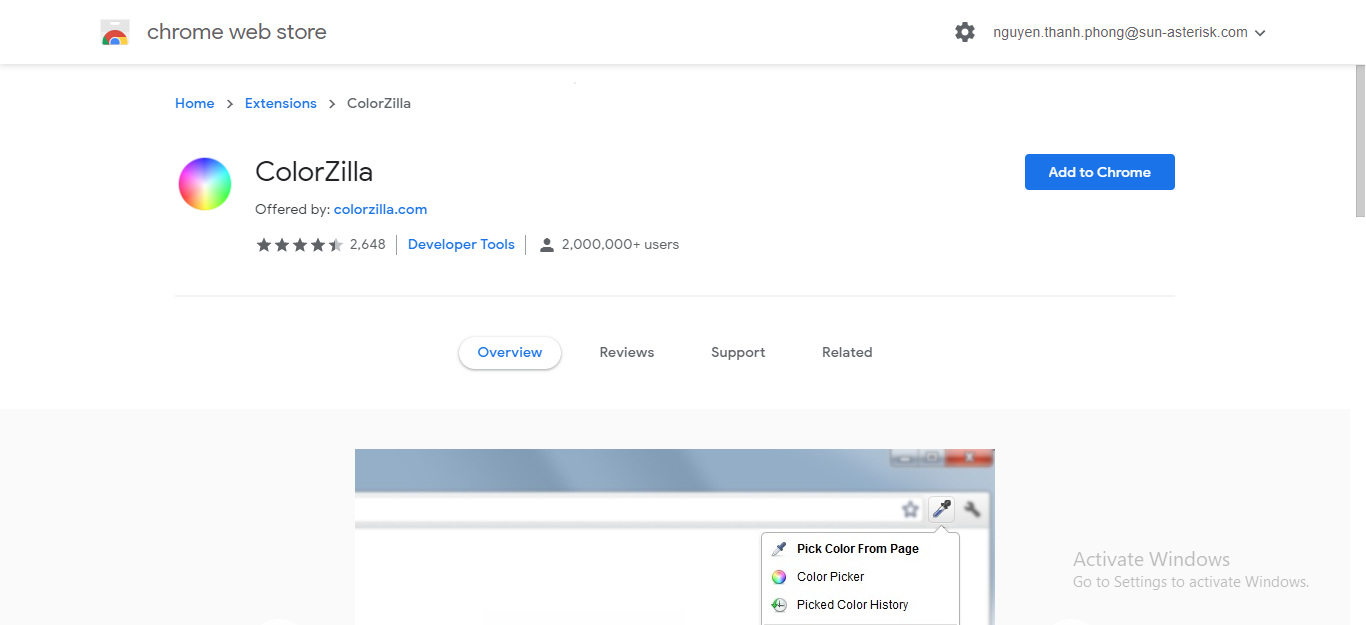Click the star rating icons
Viewport: 1366px width, 625px height.
(x=300, y=245)
